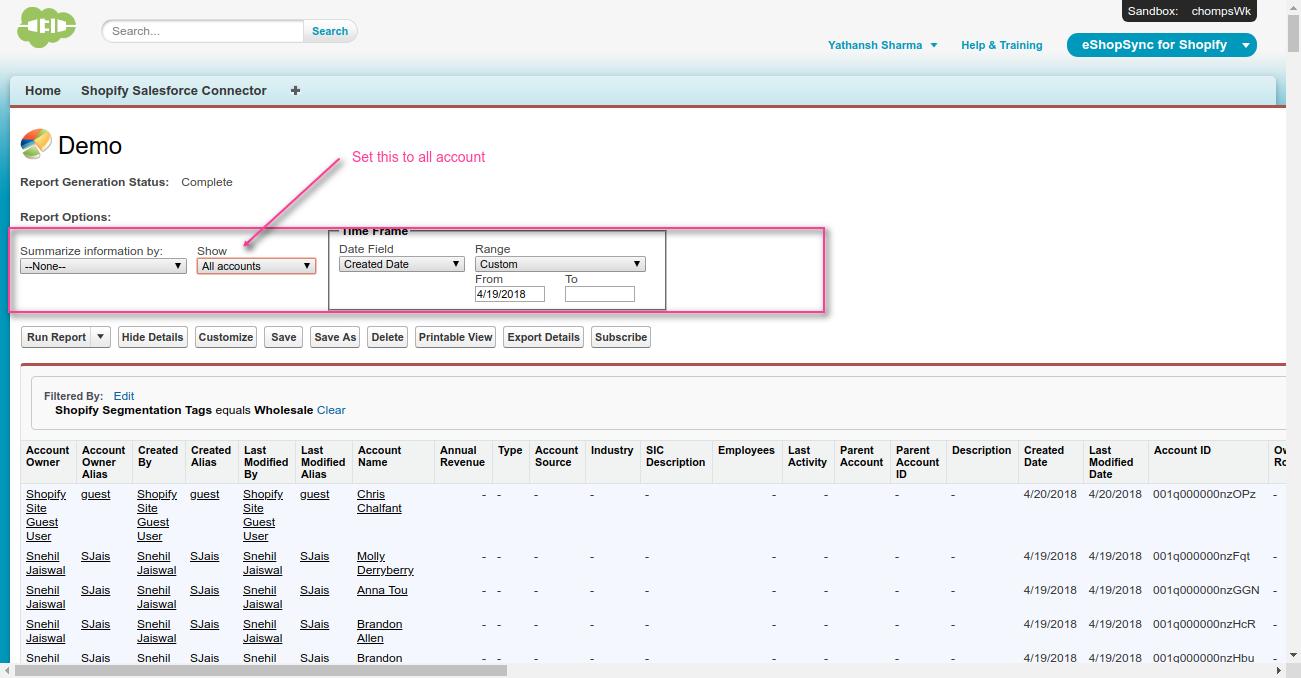1301x678 pixels.
Task: Open the Run Report dropdown arrow
Action: coord(100,337)
